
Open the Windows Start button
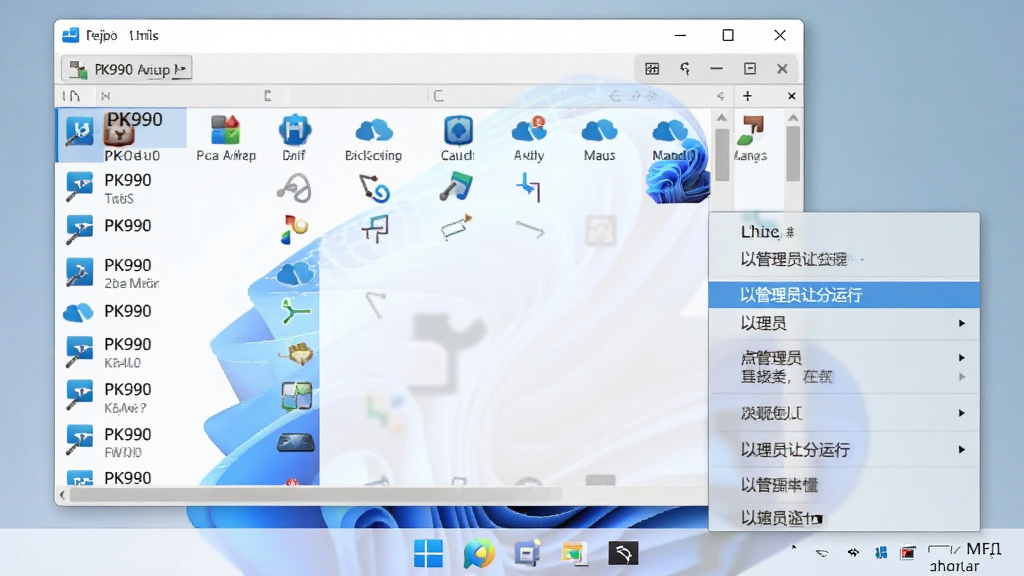pyautogui.click(x=428, y=554)
